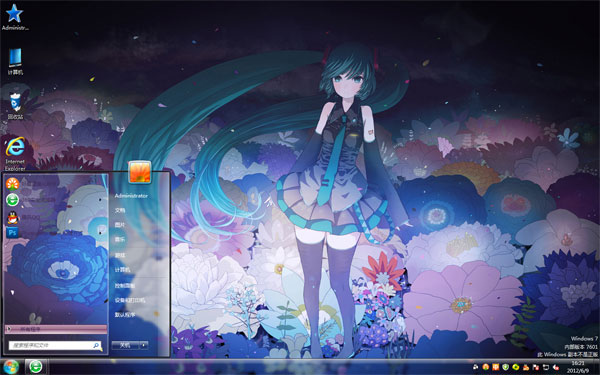Click the monitor display tray icon
The image size is (600, 375).
(546, 367)
